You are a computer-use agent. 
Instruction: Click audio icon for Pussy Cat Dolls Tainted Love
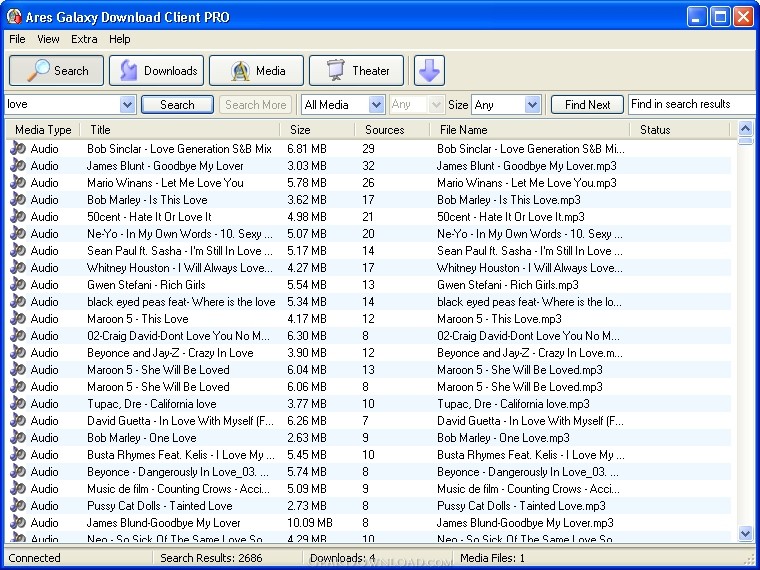click(18, 505)
